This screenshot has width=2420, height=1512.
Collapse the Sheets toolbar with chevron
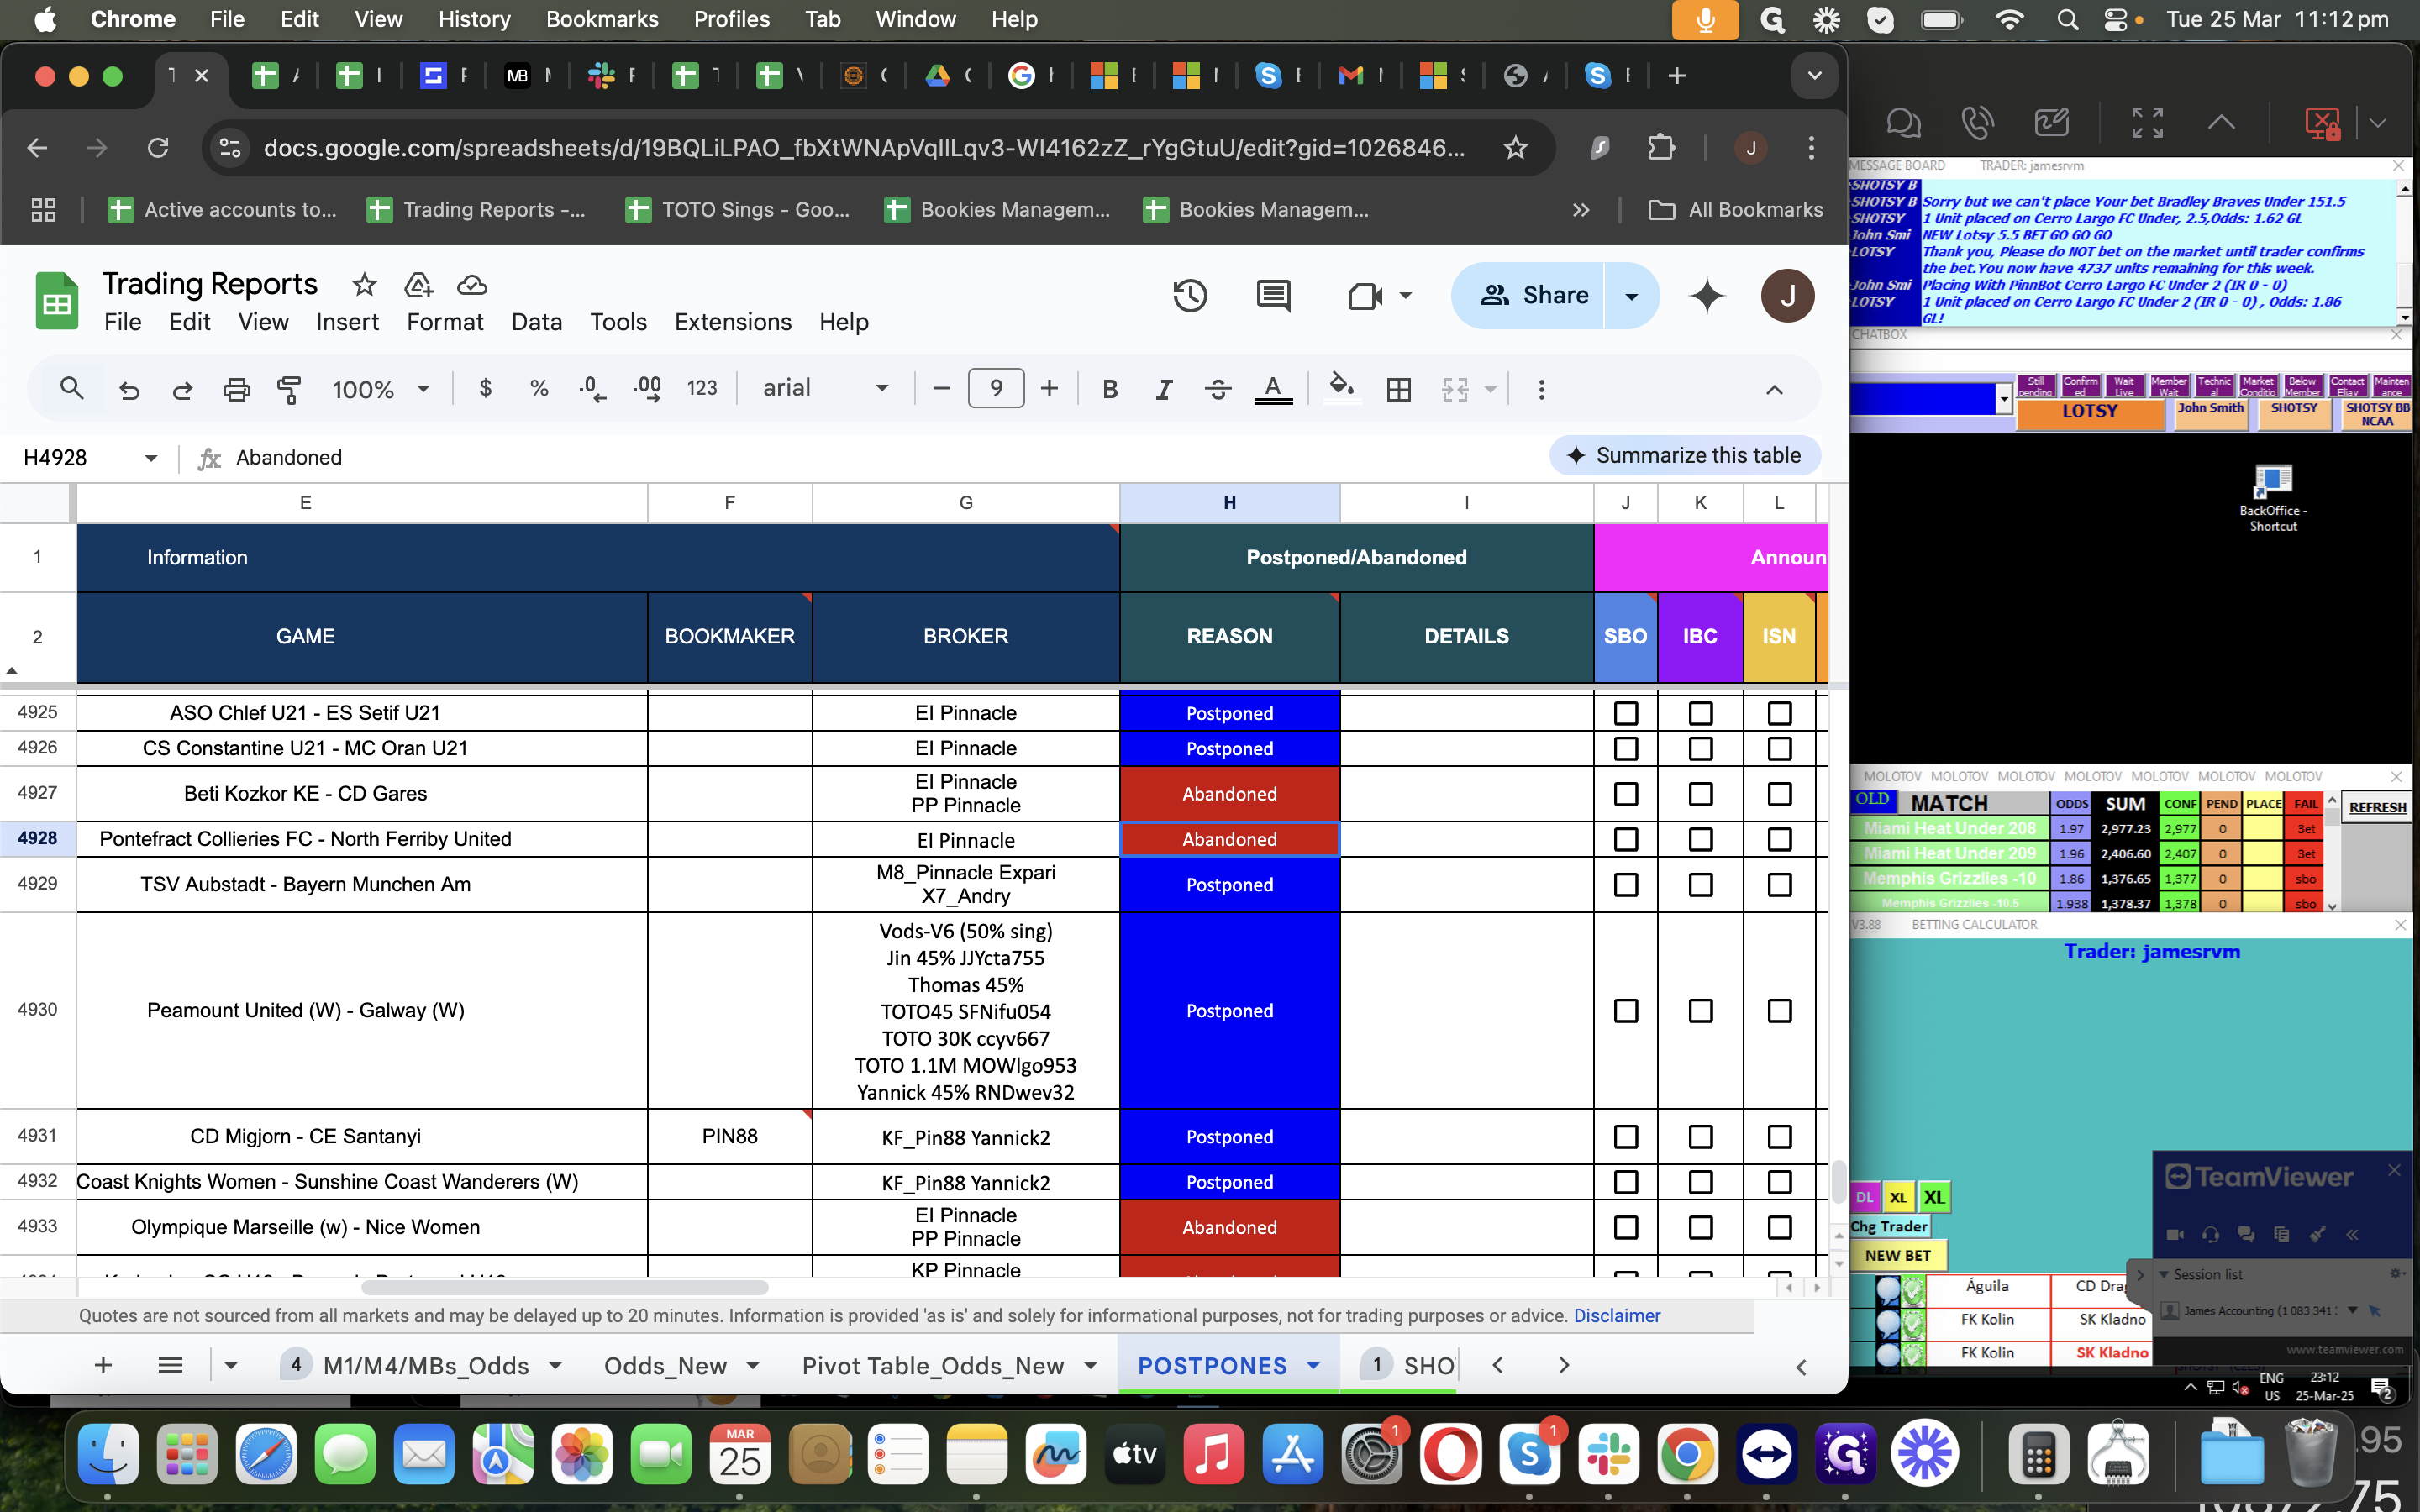1774,389
